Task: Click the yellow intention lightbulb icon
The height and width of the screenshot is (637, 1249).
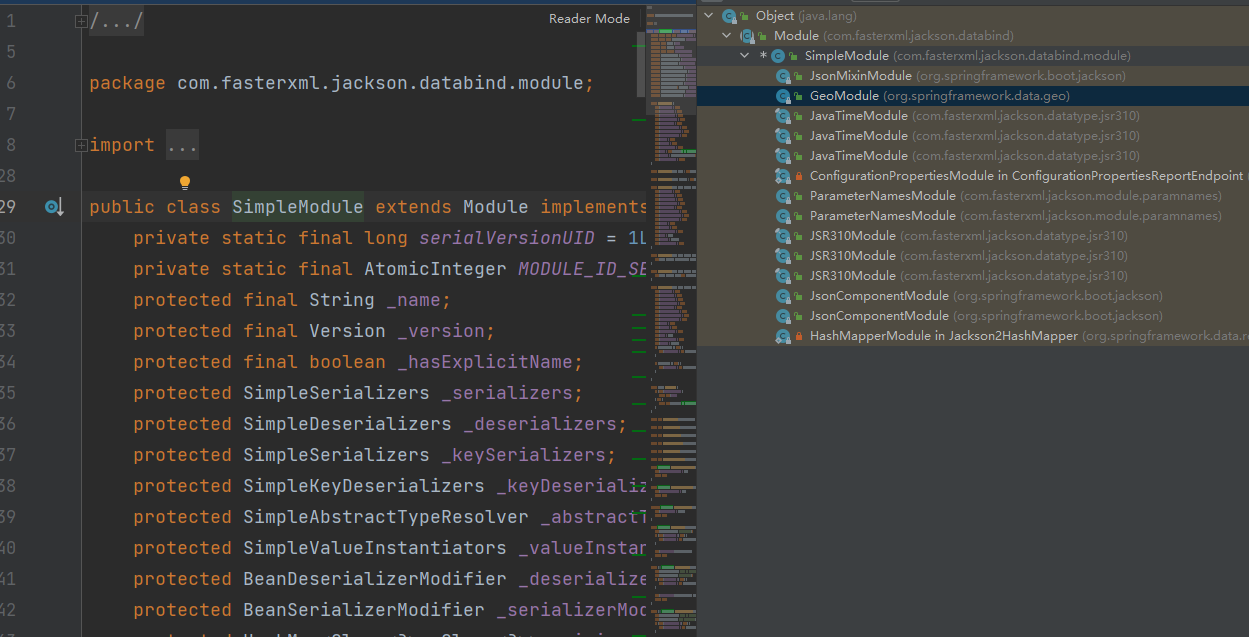Action: click(x=184, y=183)
